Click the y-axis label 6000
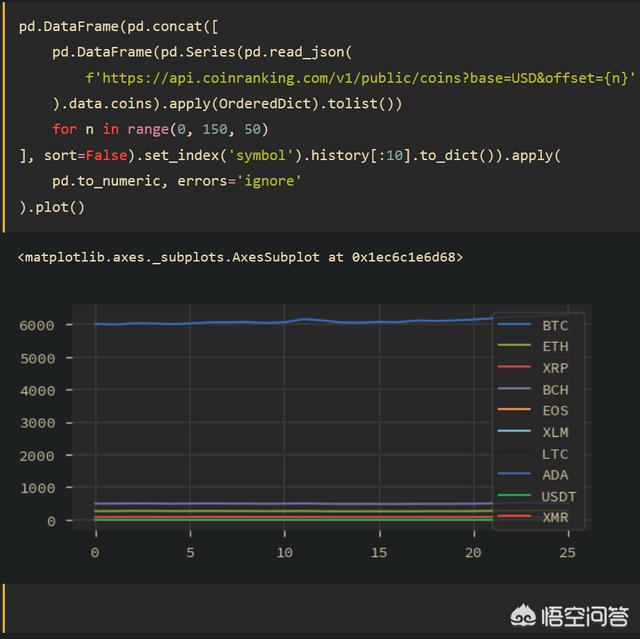Image resolution: width=640 pixels, height=639 pixels. pyautogui.click(x=37, y=326)
